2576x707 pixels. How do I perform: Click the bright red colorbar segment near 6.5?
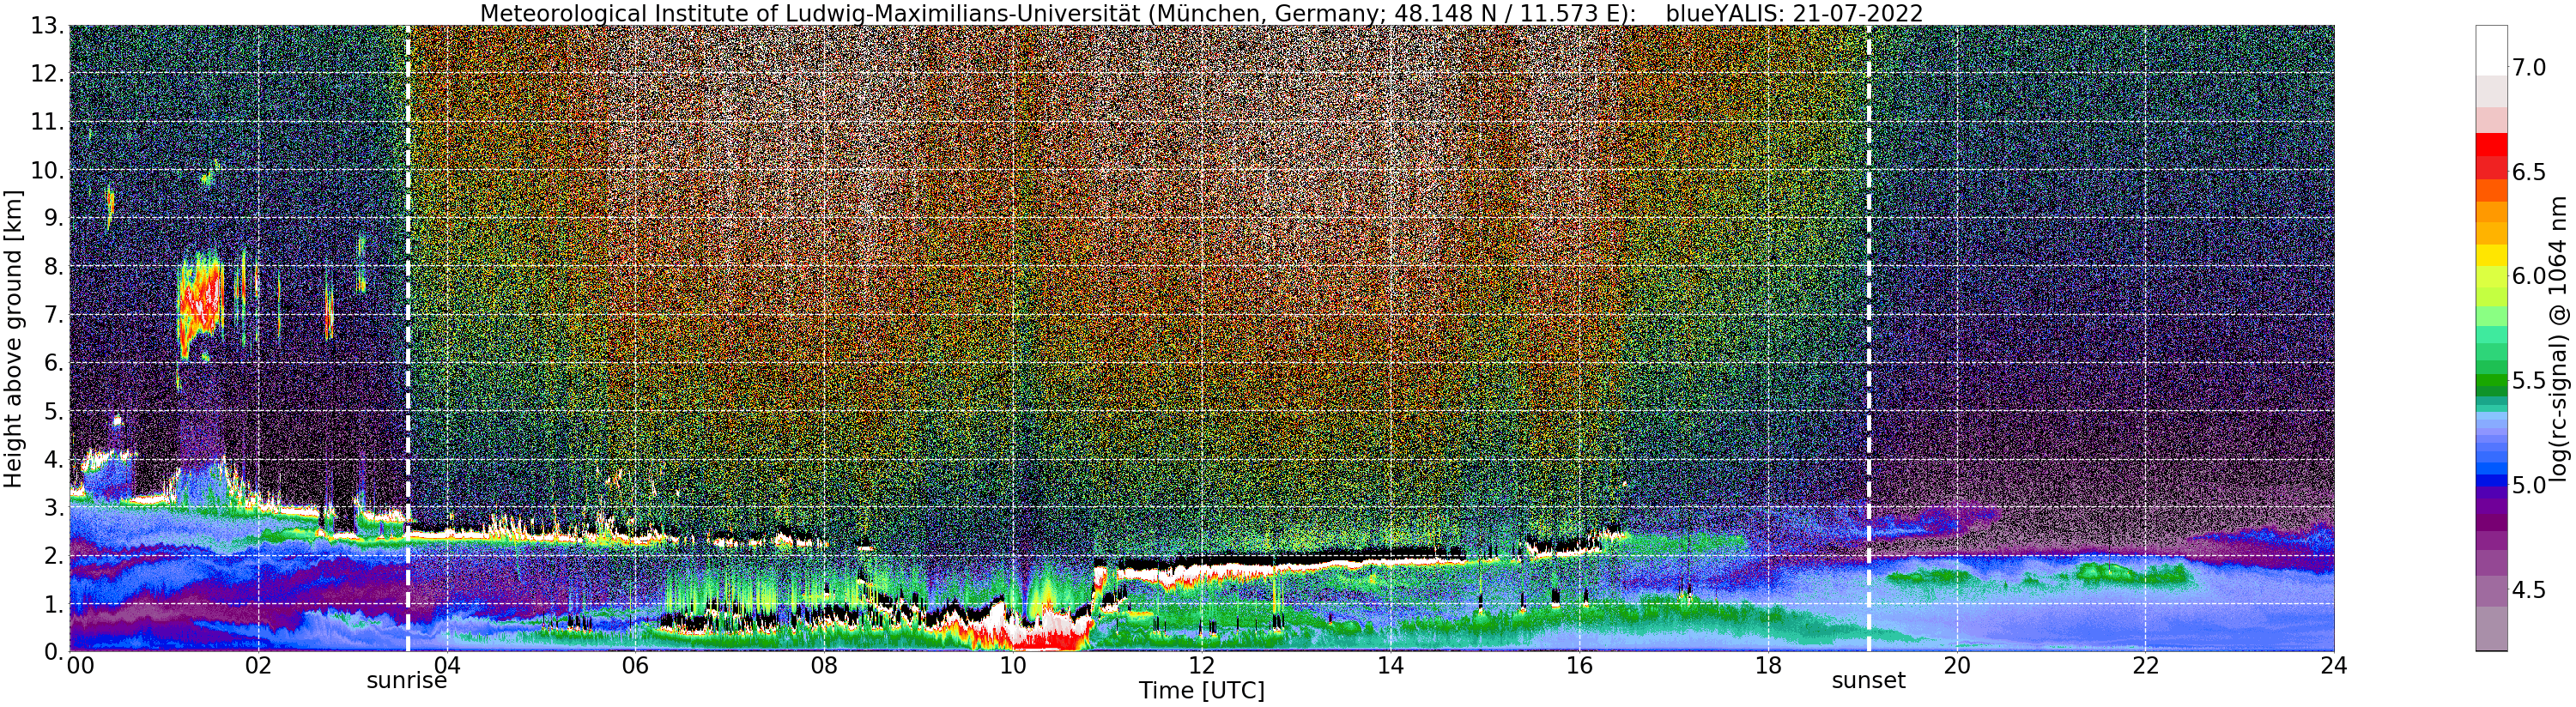(x=2491, y=145)
